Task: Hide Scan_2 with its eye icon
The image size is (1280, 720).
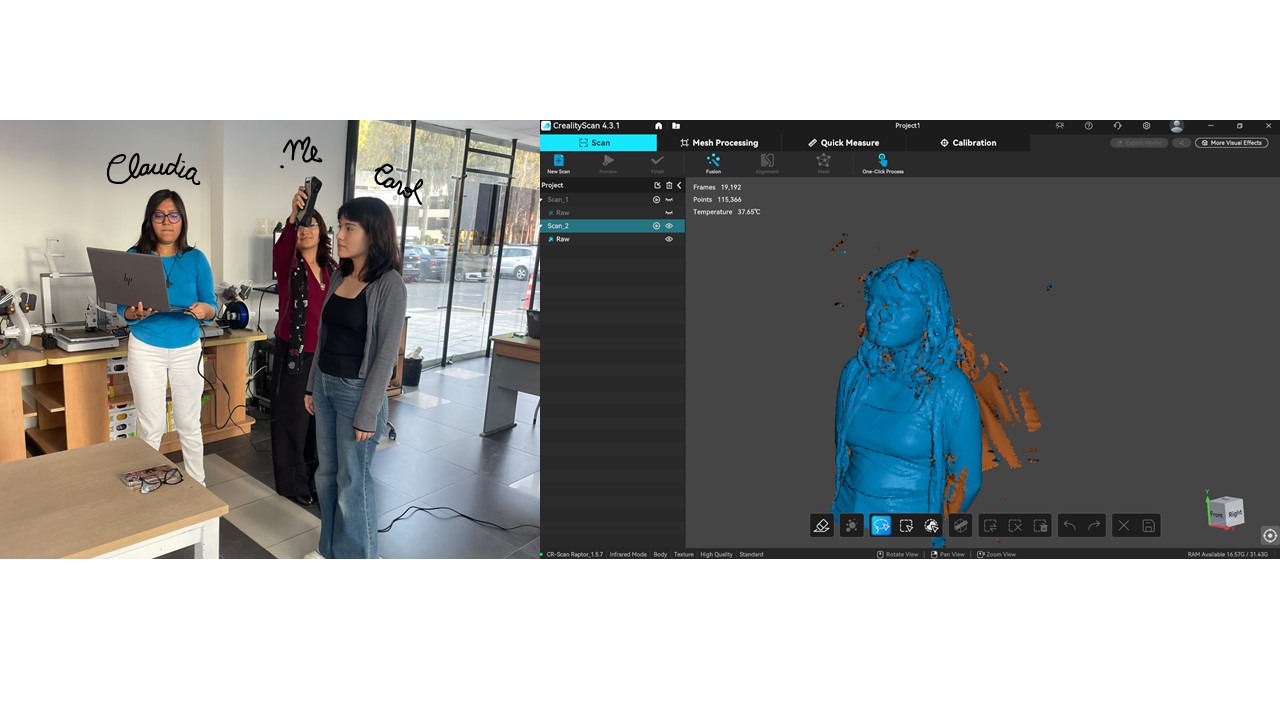Action: 669,226
